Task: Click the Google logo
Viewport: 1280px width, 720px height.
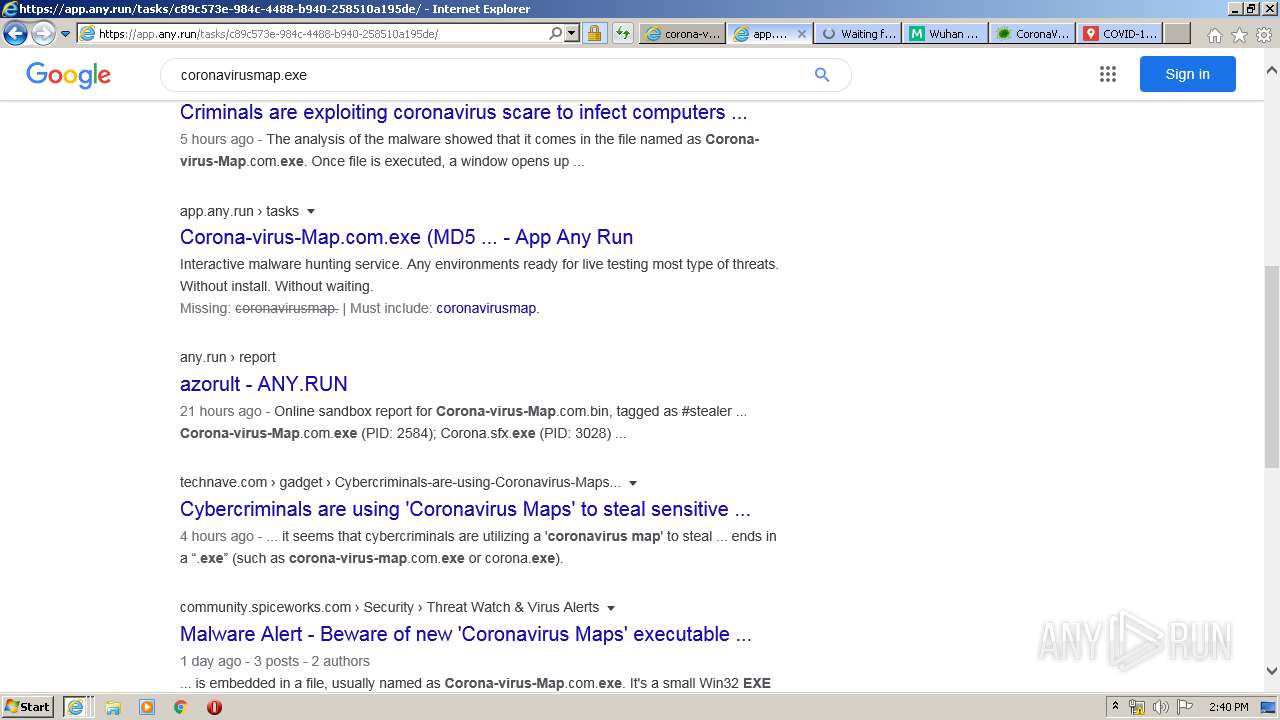Action: point(68,75)
